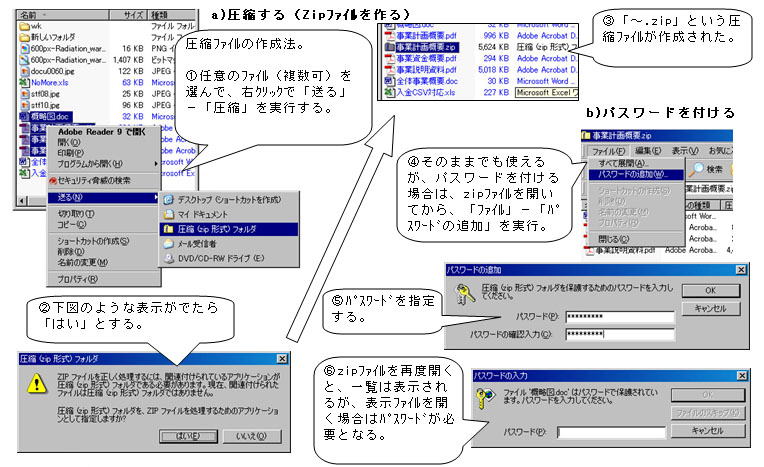Image resolution: width=764 pixels, height=467 pixels.
Task: Sort by the 名前 column header
Action: (62, 15)
